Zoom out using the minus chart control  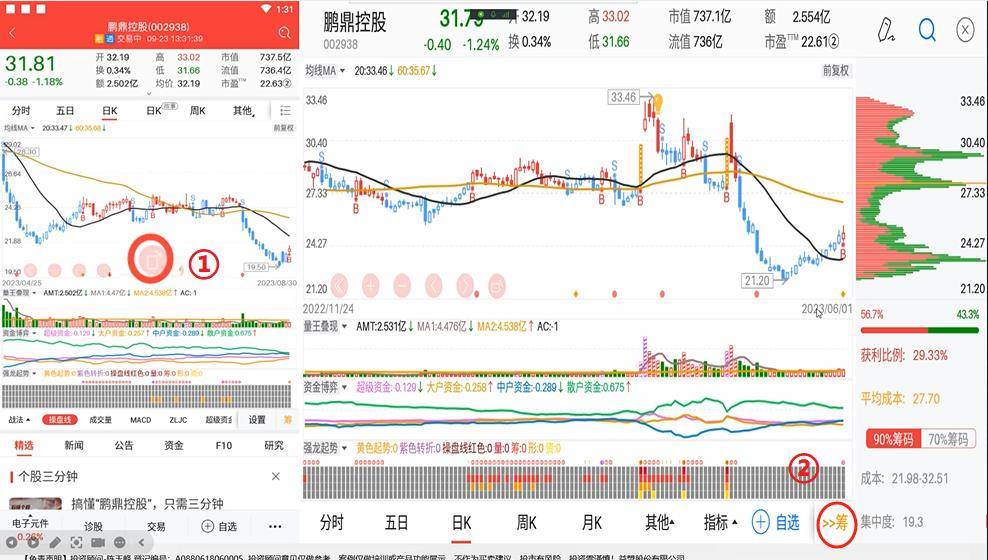coord(402,285)
